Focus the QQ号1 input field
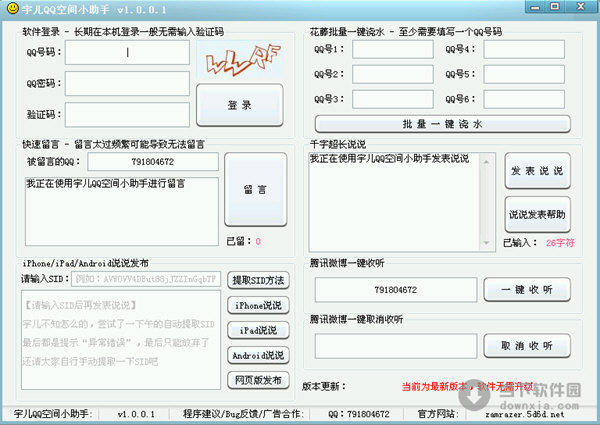 pos(393,49)
